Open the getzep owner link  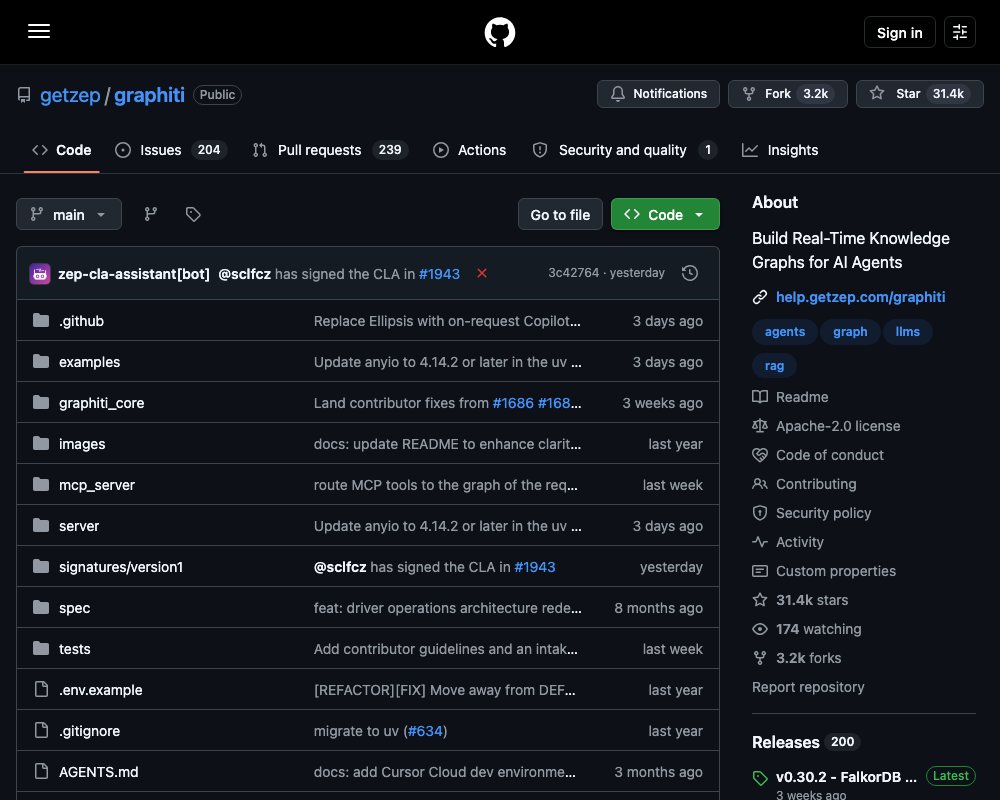(x=70, y=95)
